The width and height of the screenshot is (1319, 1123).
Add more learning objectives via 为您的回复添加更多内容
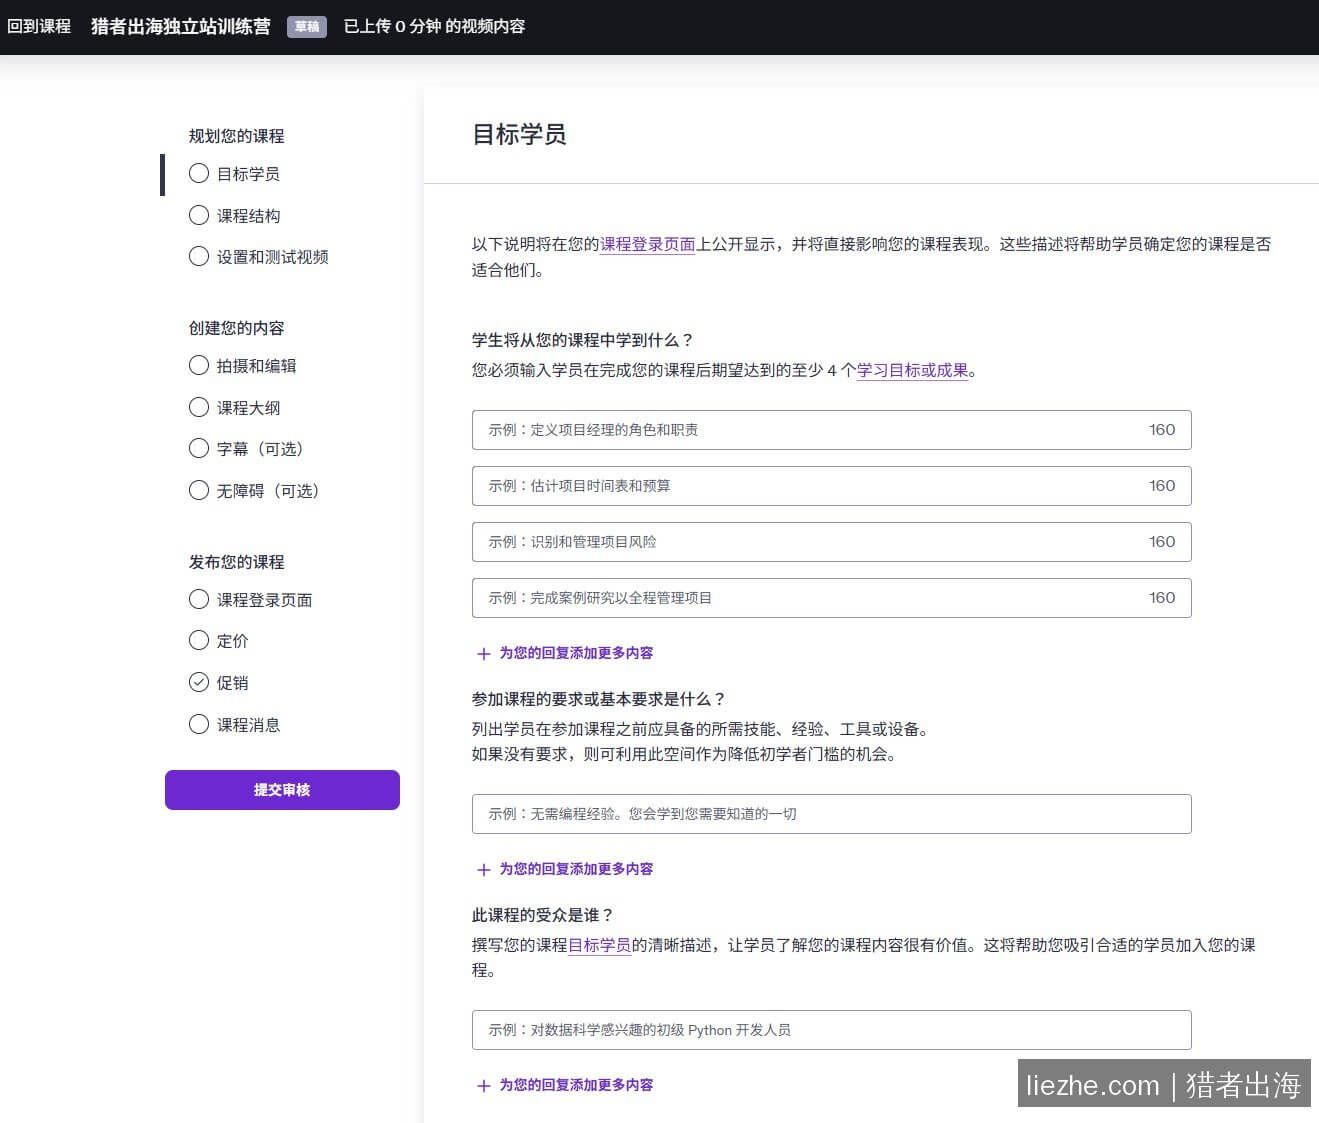pyautogui.click(x=576, y=653)
